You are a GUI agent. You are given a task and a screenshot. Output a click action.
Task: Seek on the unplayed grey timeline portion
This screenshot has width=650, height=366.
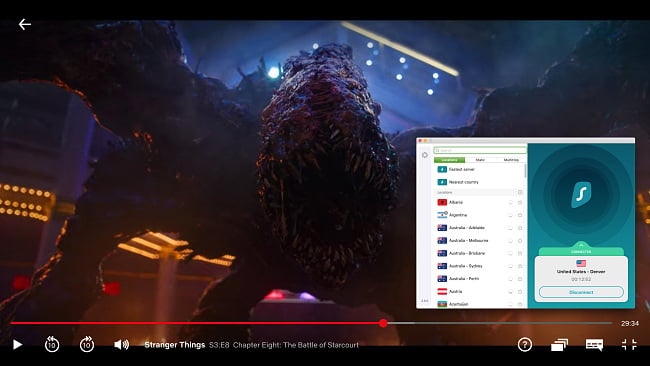pyautogui.click(x=500, y=323)
